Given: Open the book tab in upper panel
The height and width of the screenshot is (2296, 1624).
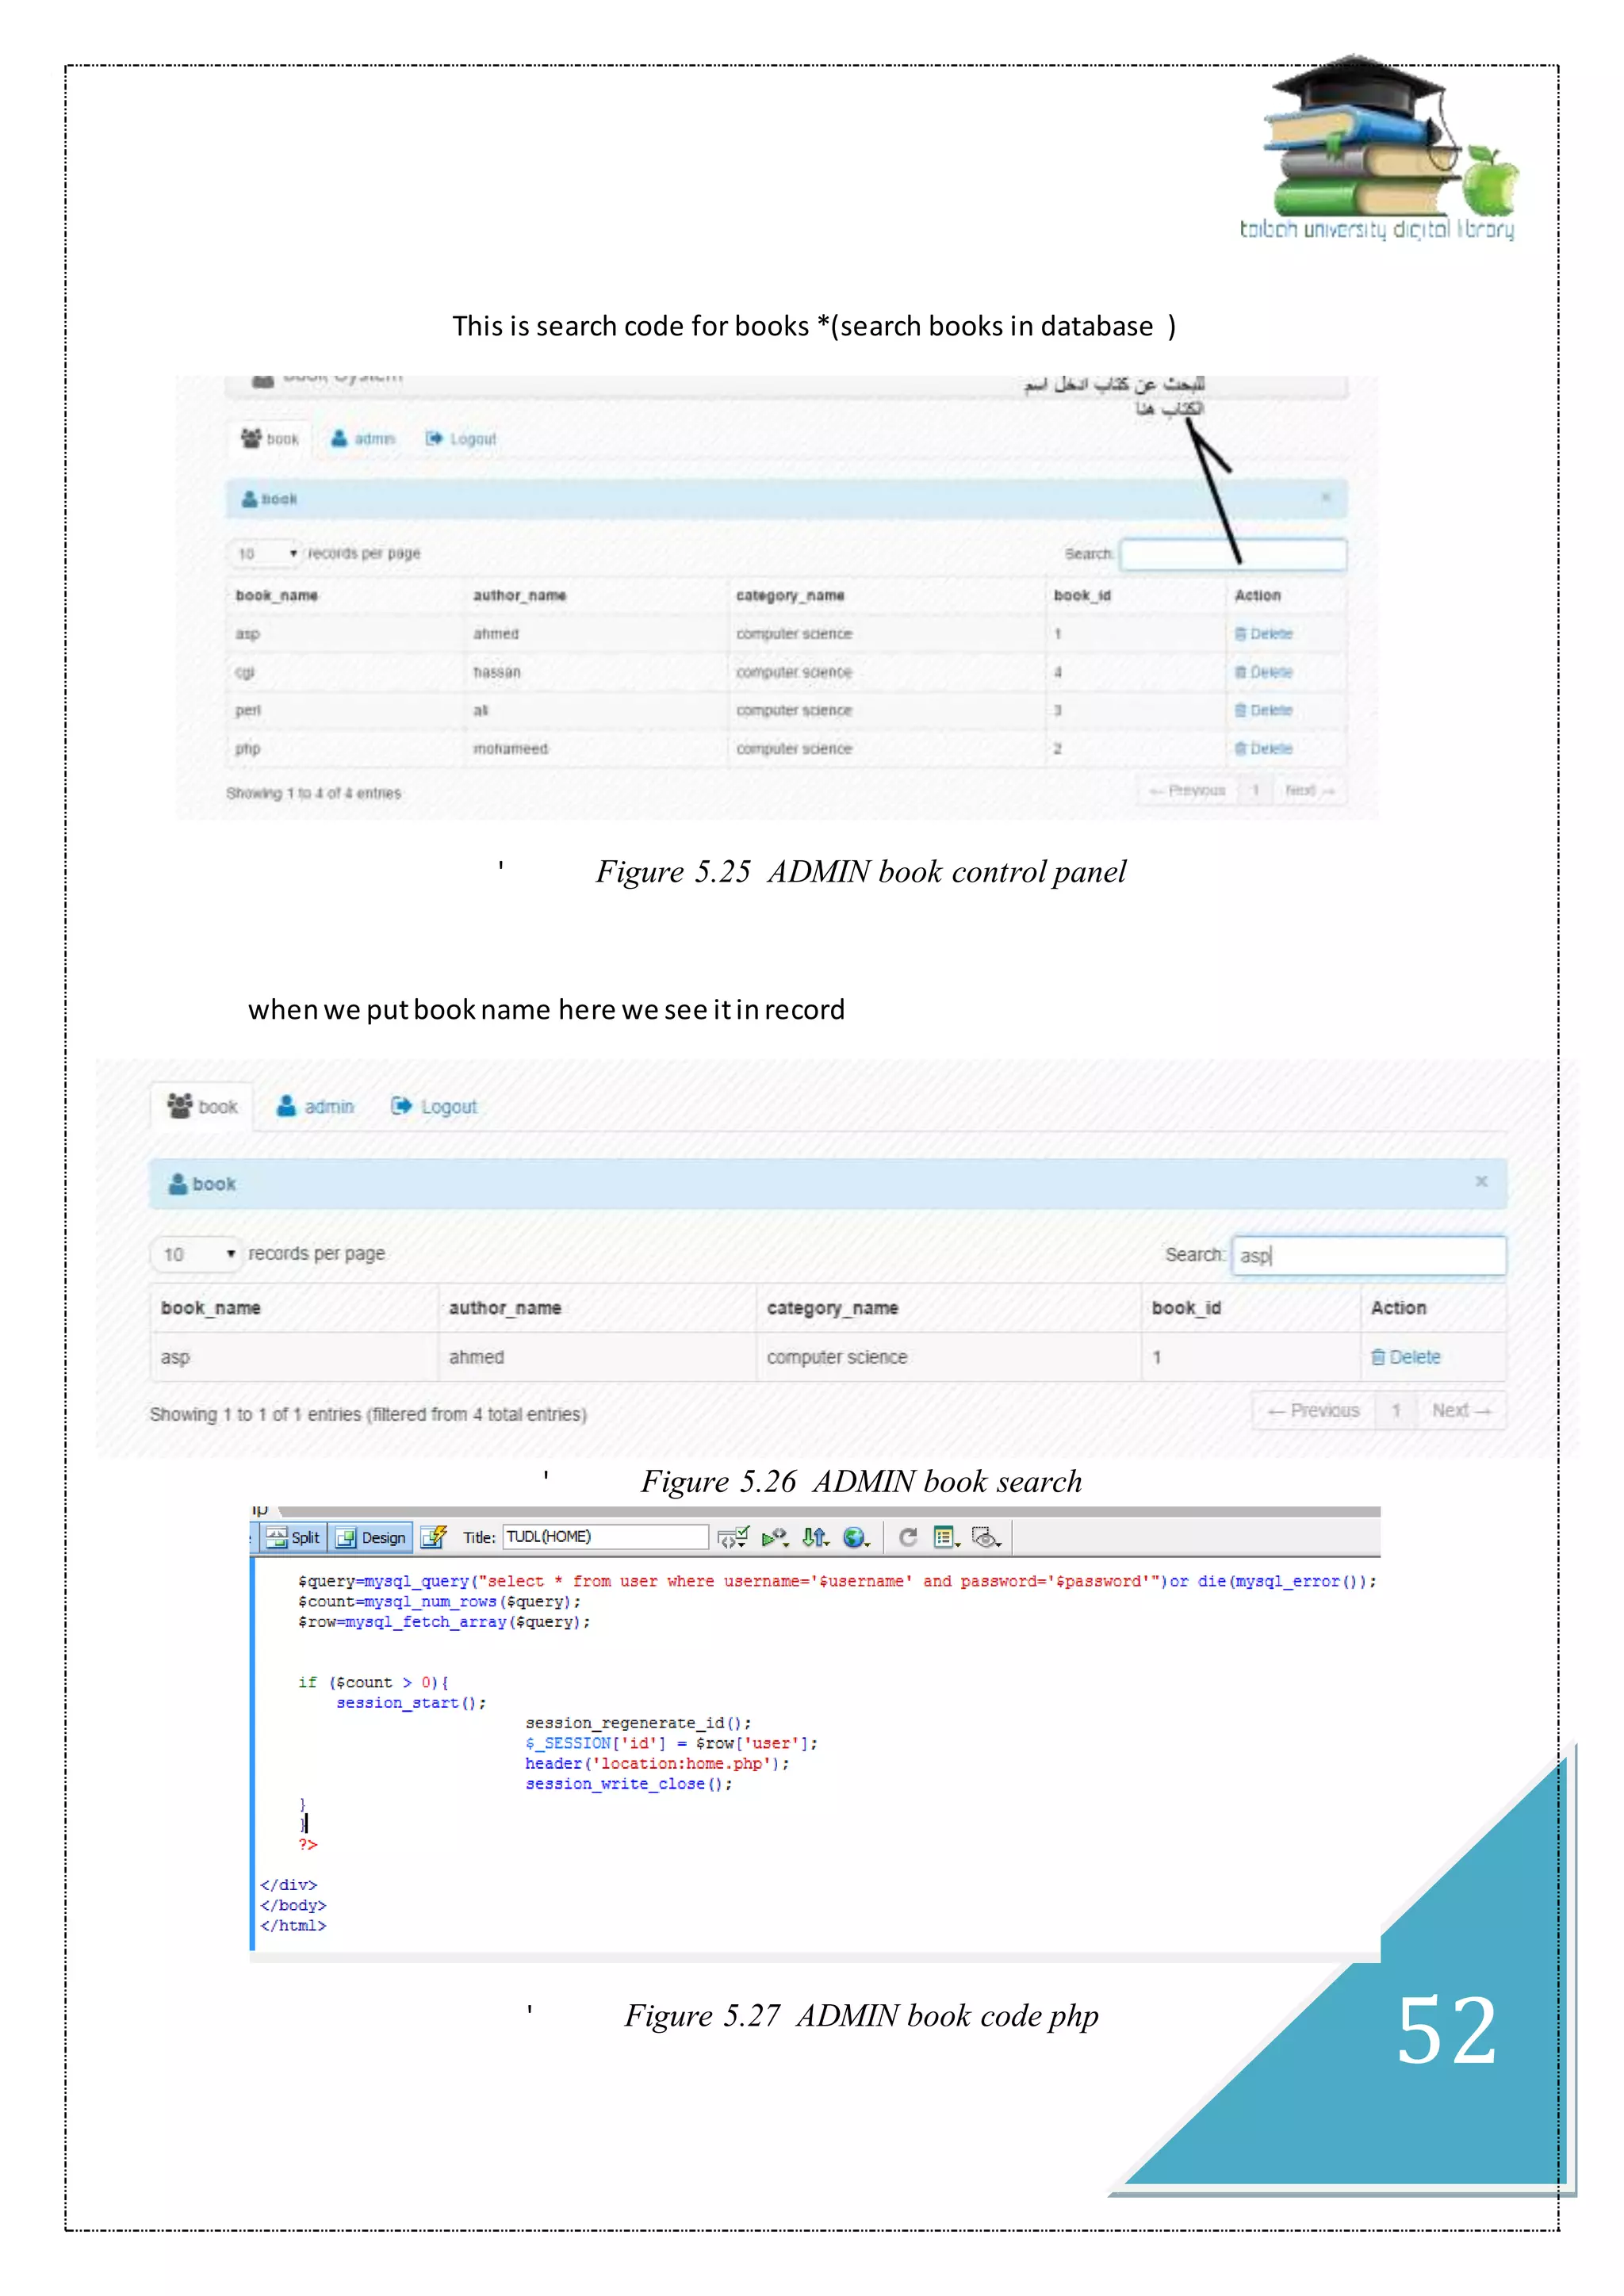Looking at the screenshot, I should coord(270,438).
